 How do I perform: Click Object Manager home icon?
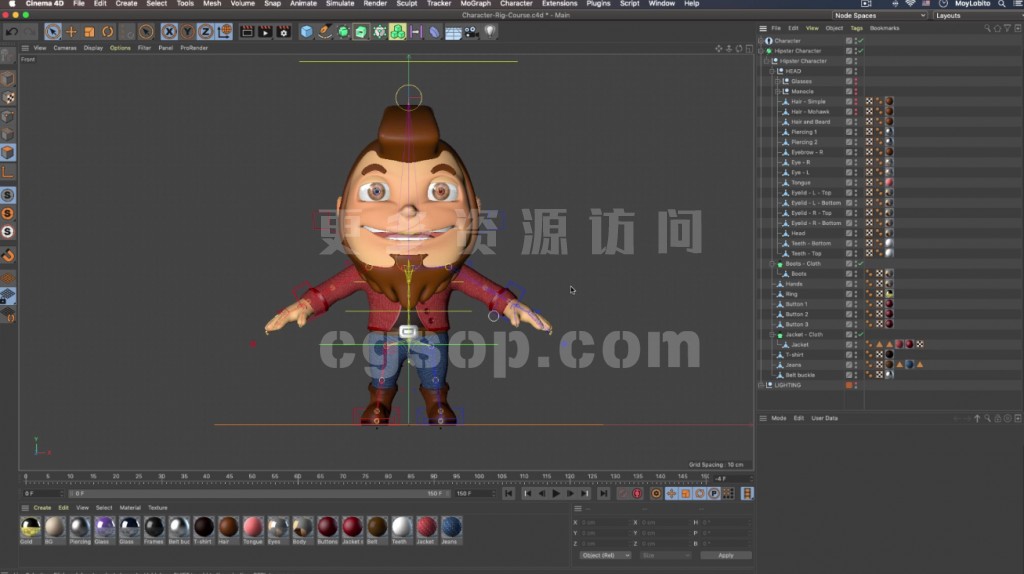997,28
